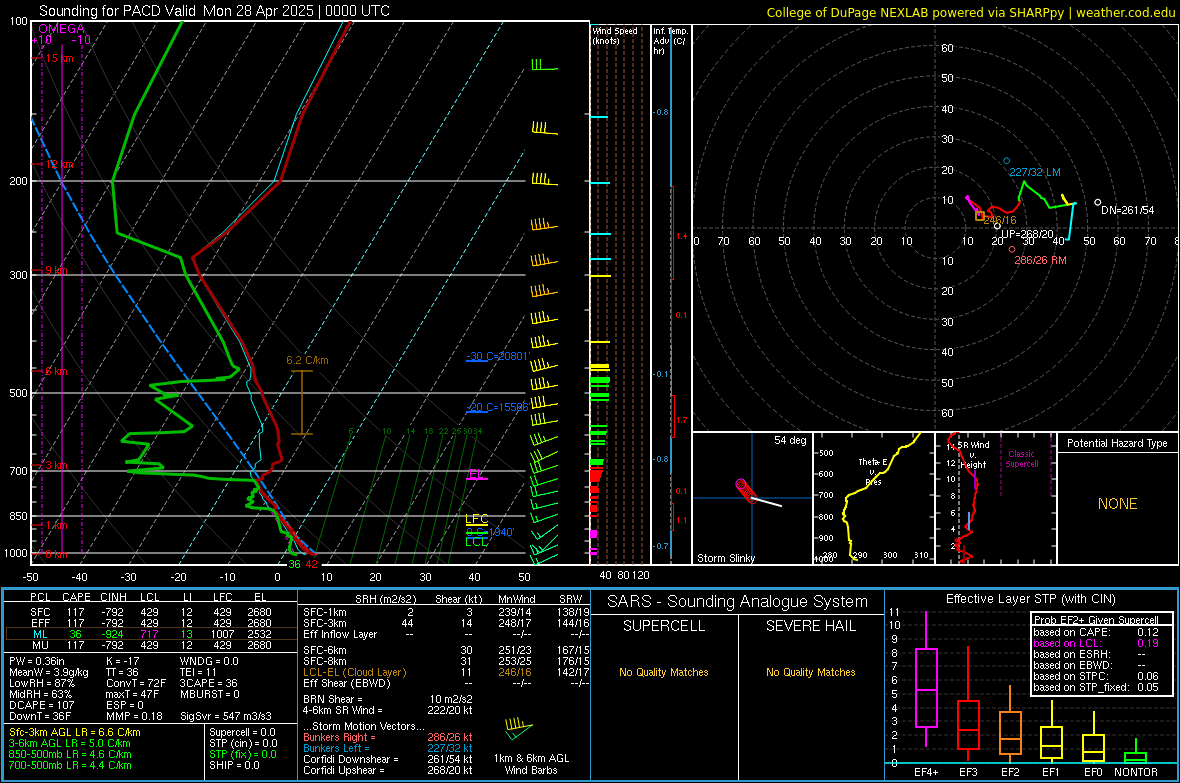1180x783 pixels.
Task: Click the PACD sounding title text
Action: (x=214, y=11)
